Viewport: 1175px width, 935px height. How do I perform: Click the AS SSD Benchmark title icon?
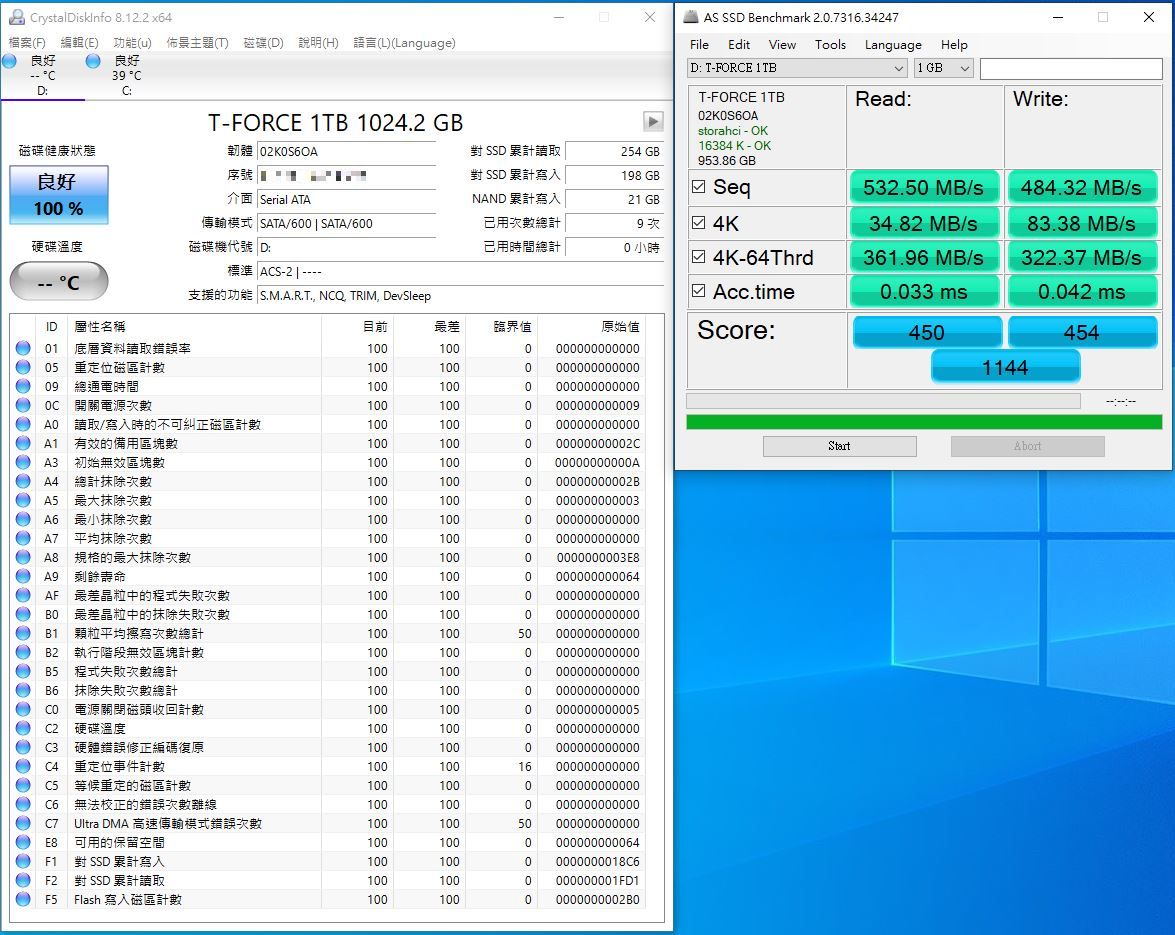[690, 16]
